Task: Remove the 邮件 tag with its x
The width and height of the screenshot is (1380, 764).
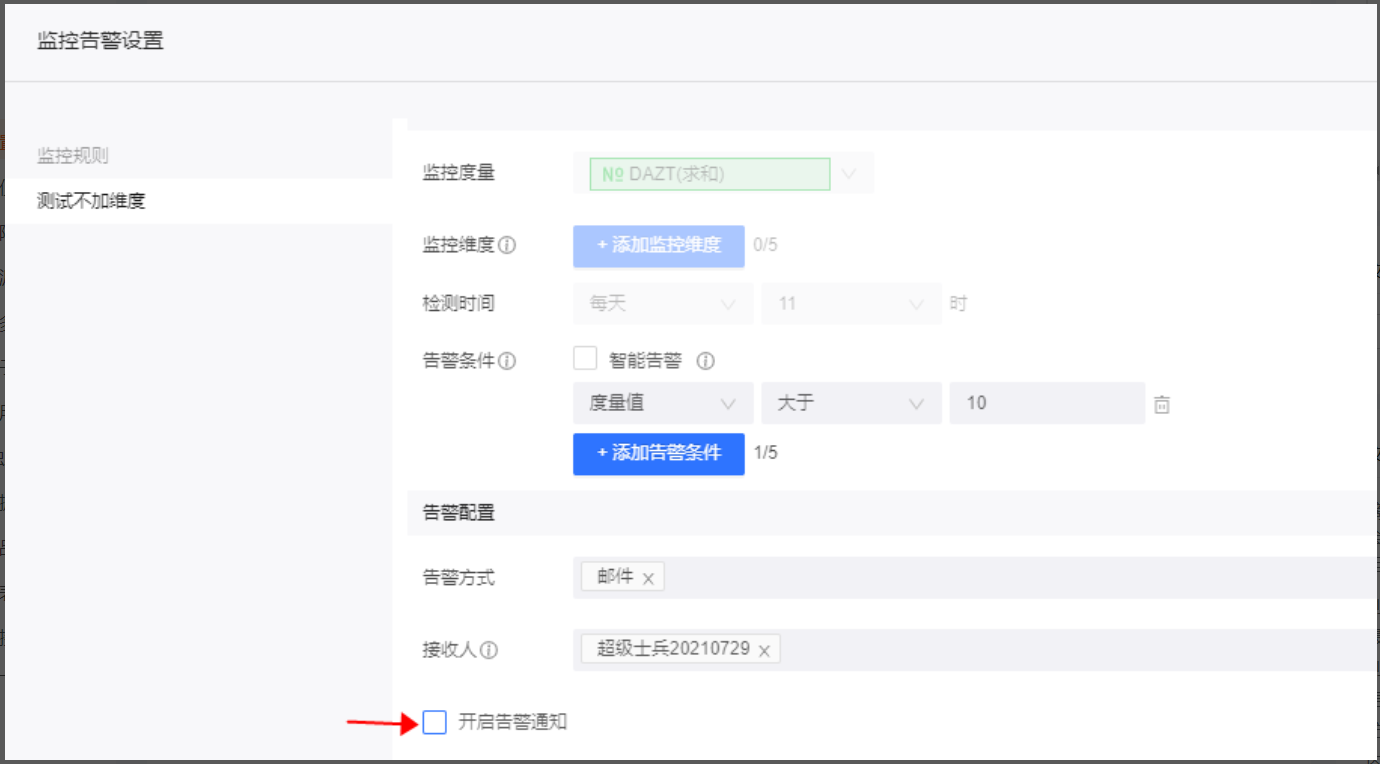Action: [x=648, y=578]
